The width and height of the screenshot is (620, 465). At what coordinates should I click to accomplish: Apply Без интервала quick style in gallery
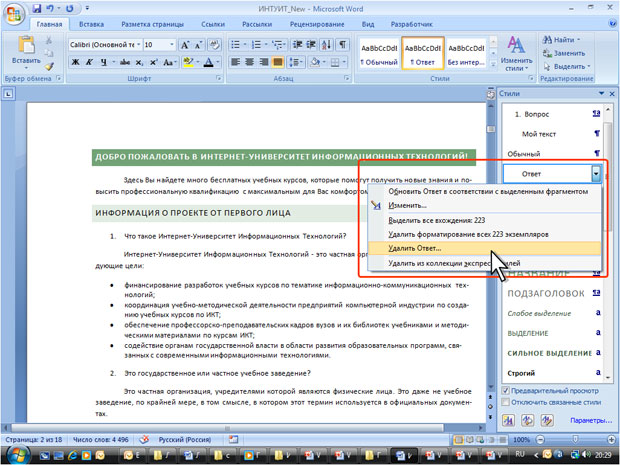tap(466, 54)
